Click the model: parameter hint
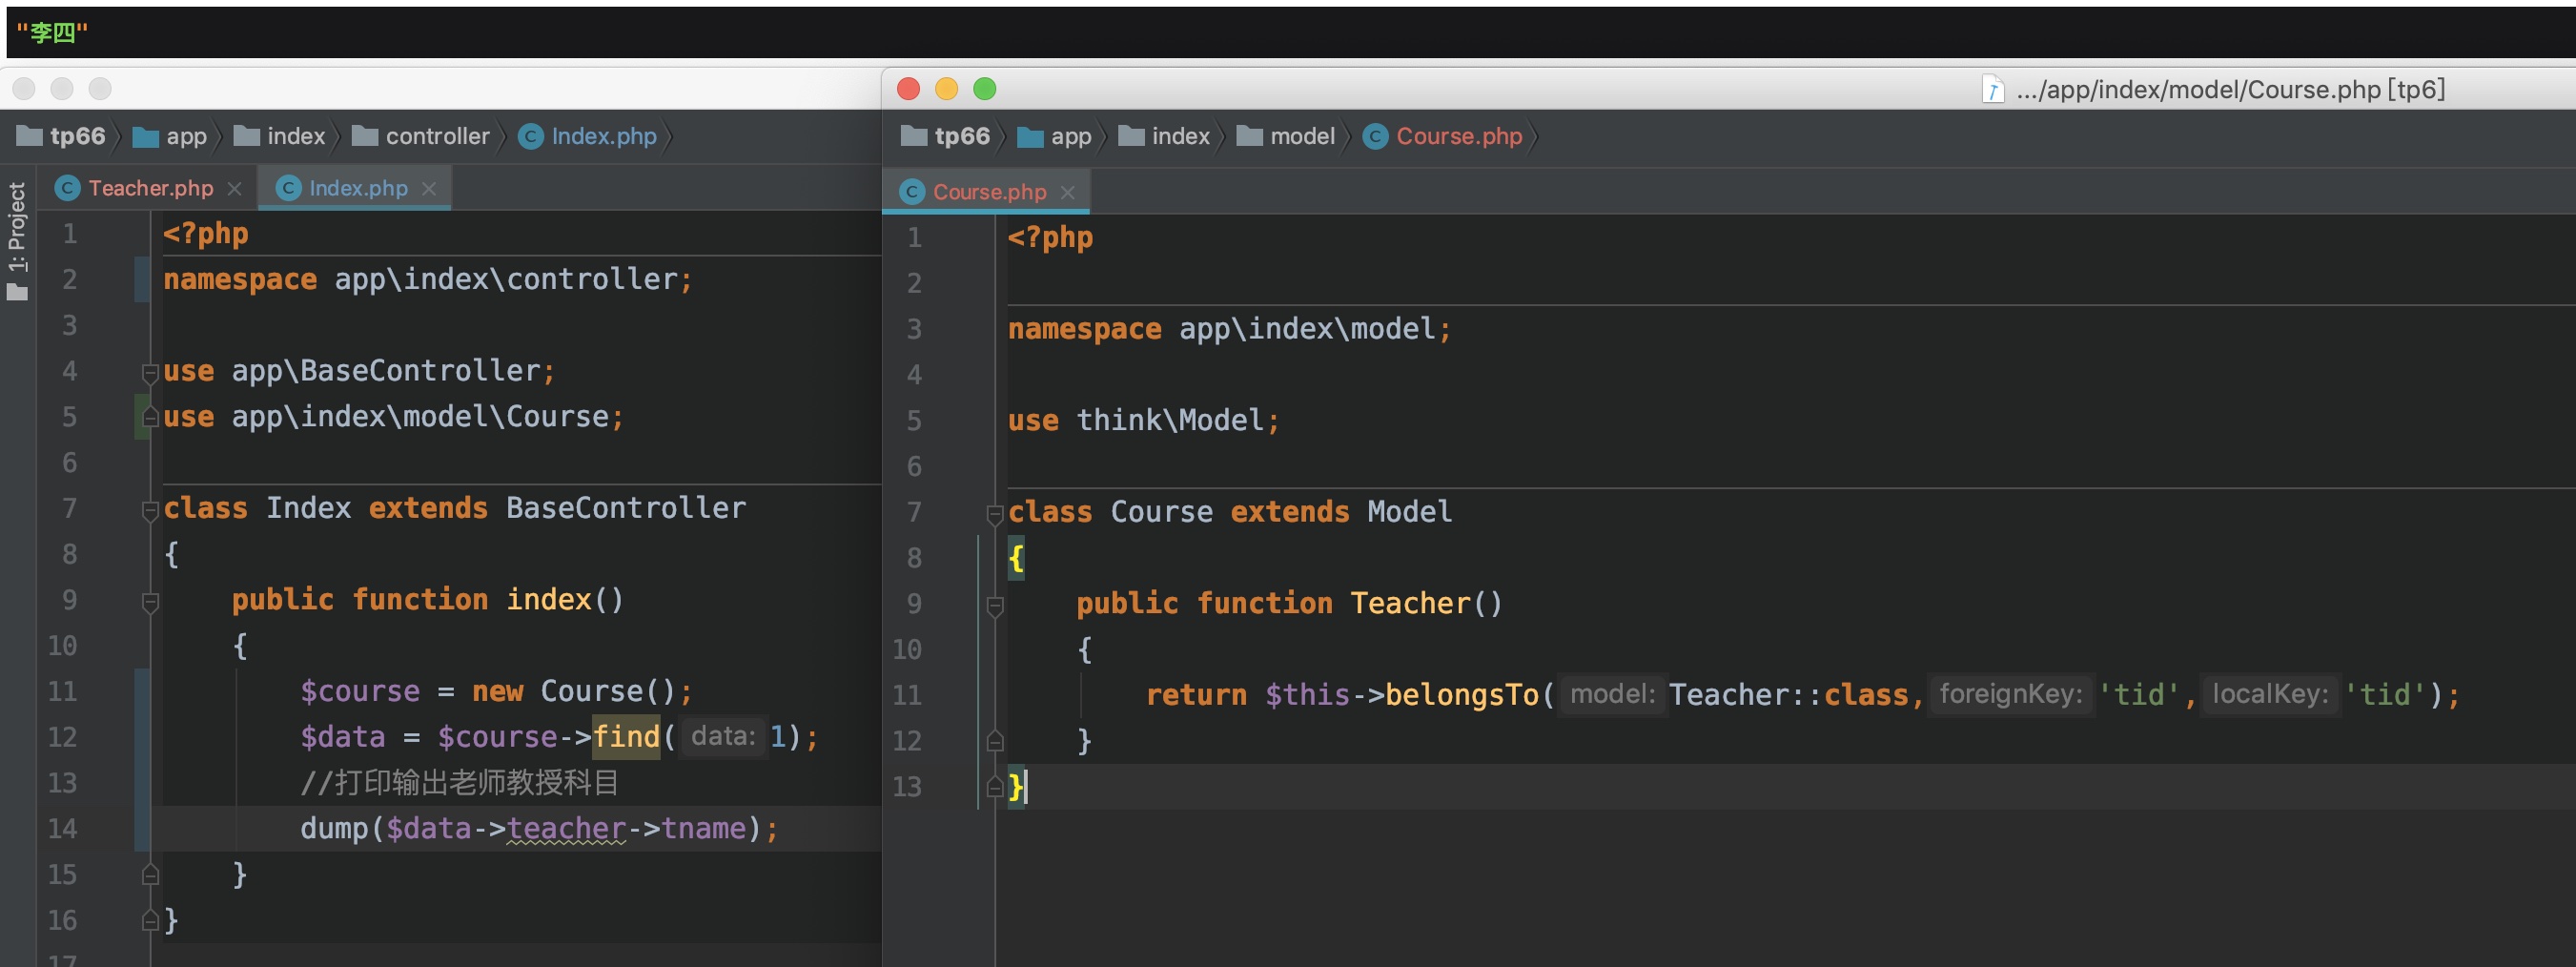Screen dimensions: 2576x967 1613,694
